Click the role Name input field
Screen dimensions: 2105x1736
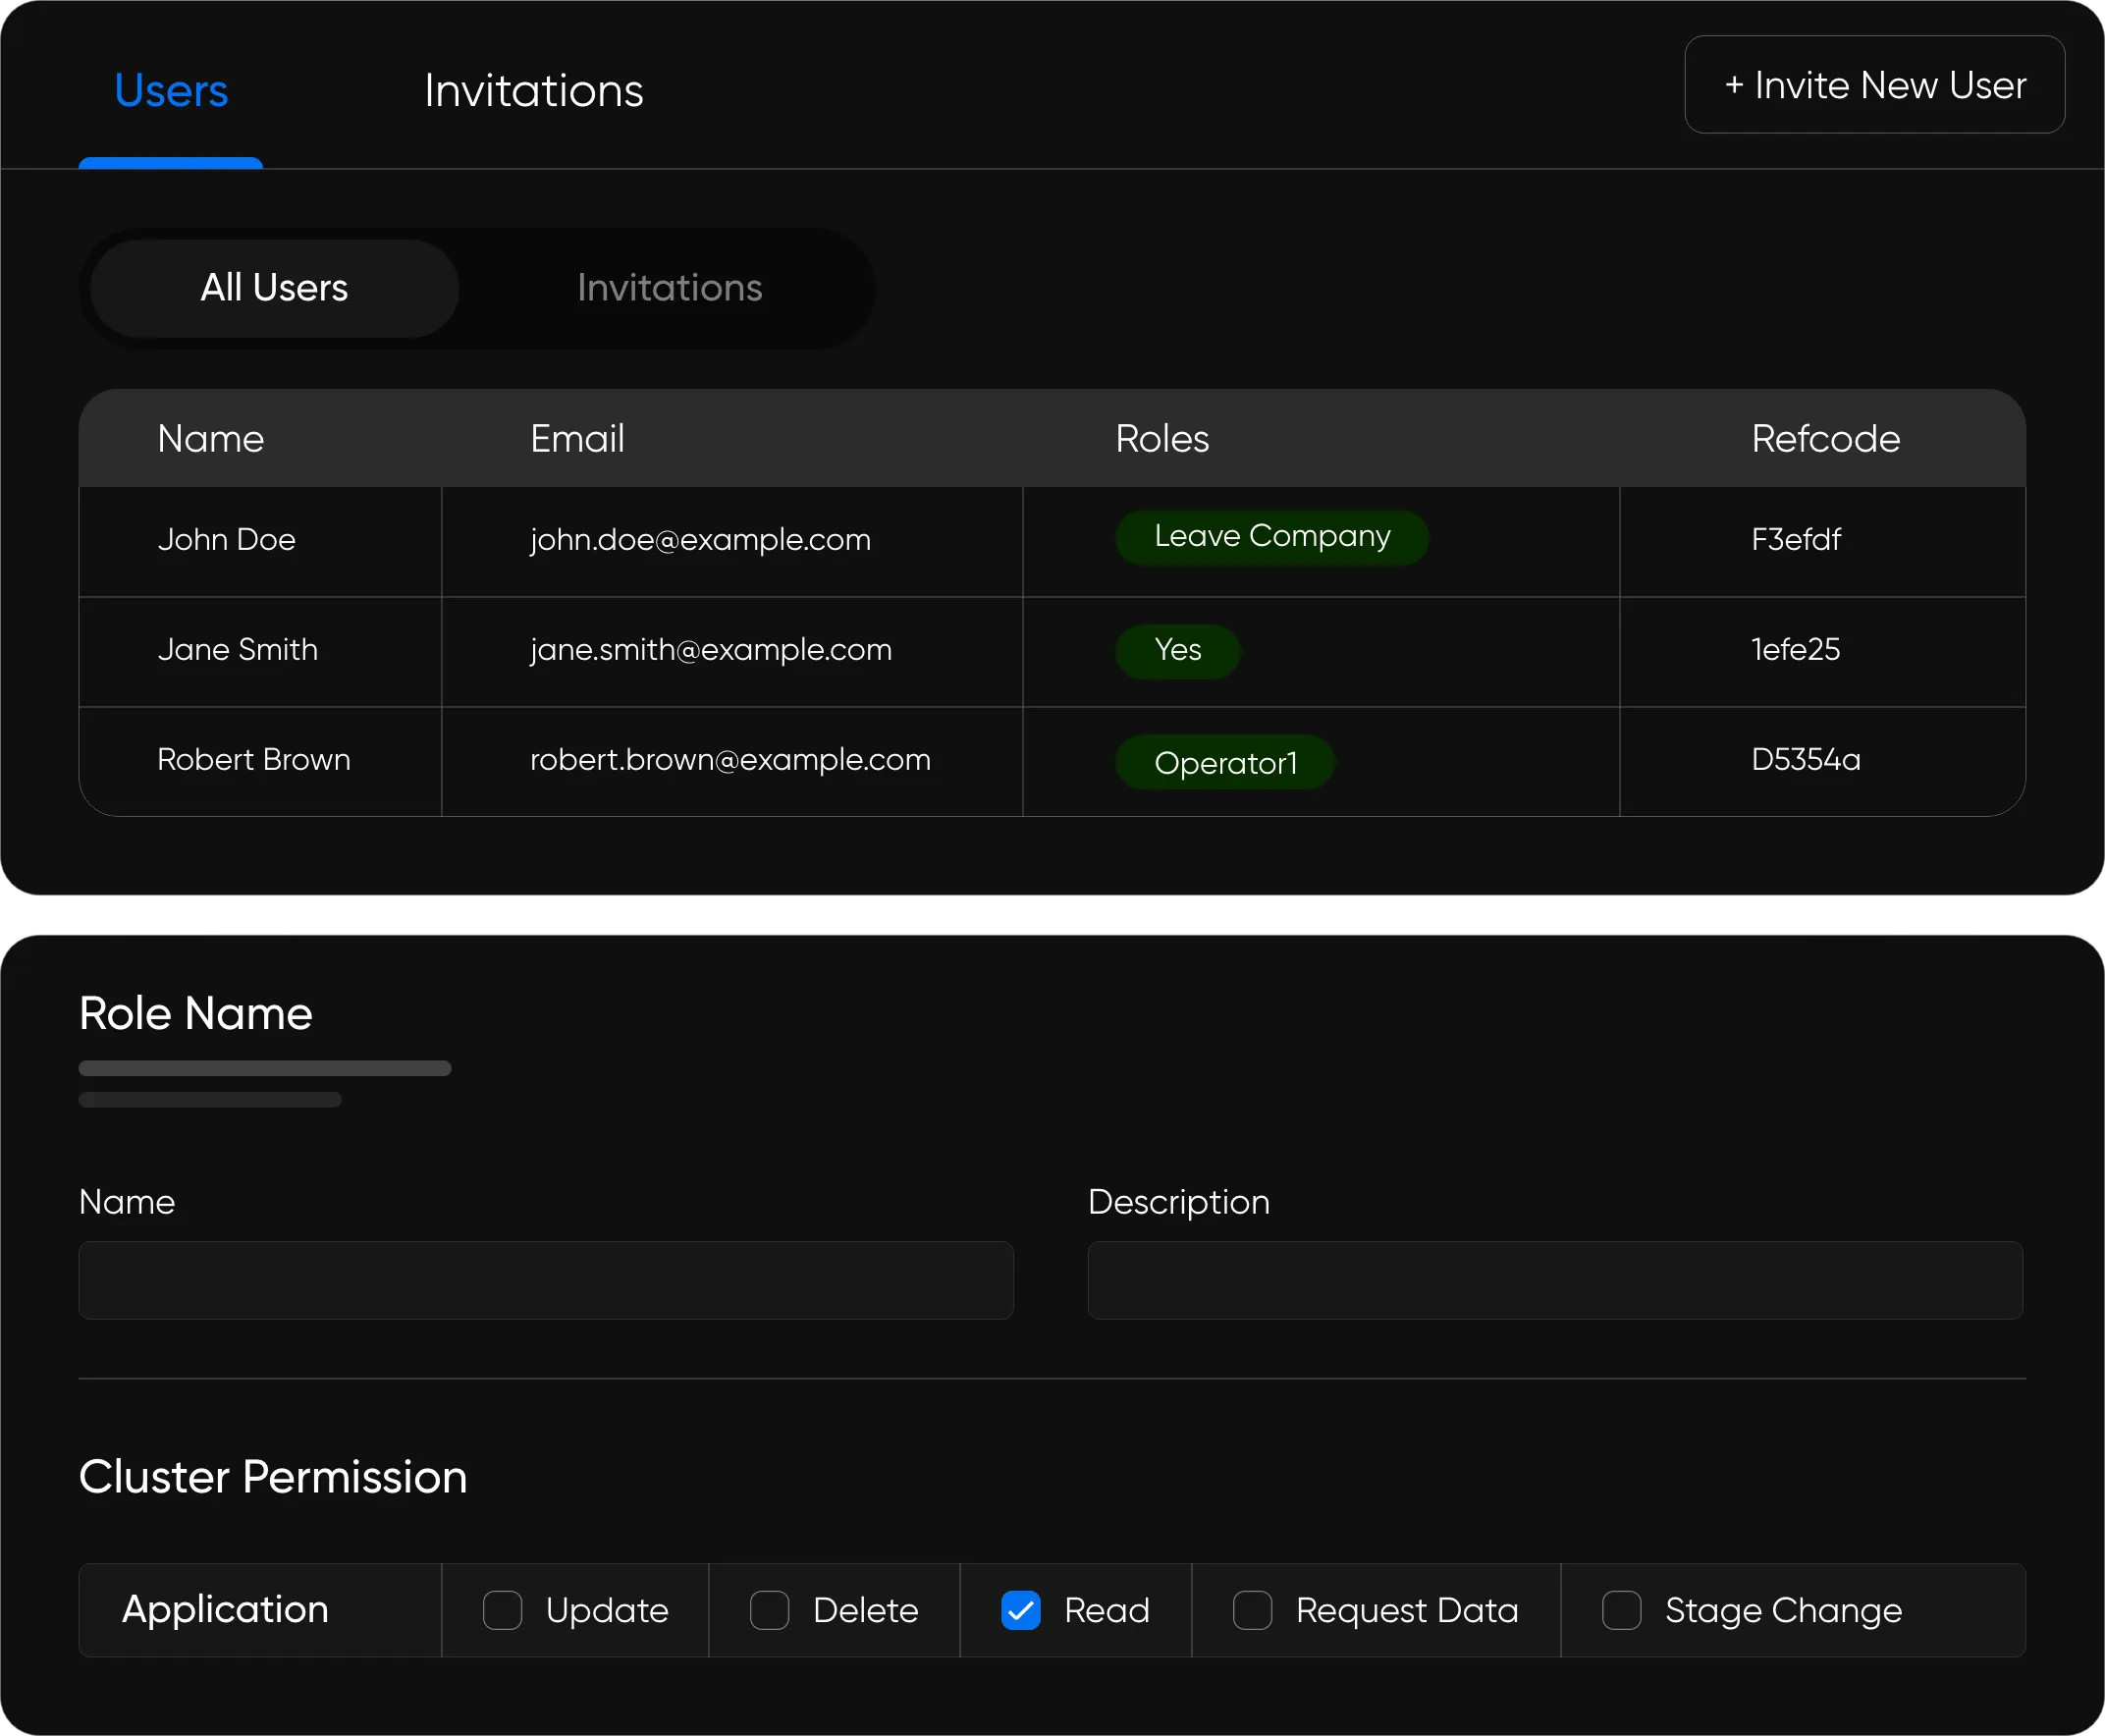546,1280
